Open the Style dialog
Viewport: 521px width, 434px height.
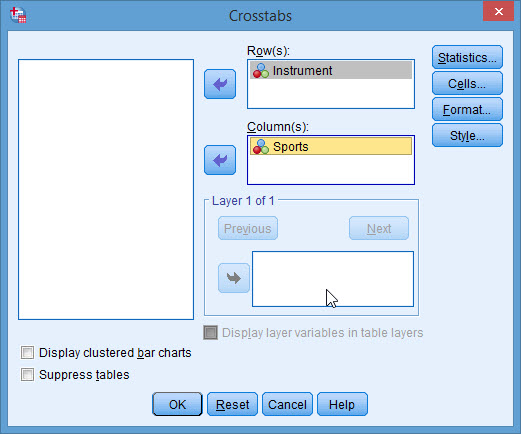tap(467, 135)
